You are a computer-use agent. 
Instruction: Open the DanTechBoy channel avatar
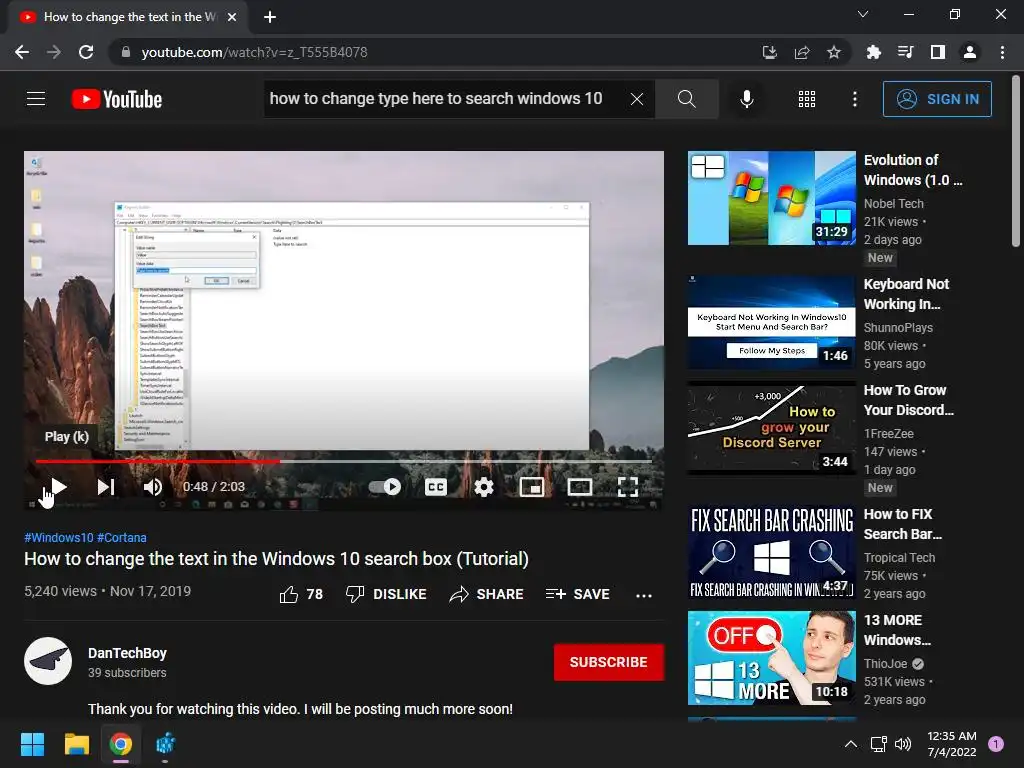(x=48, y=661)
